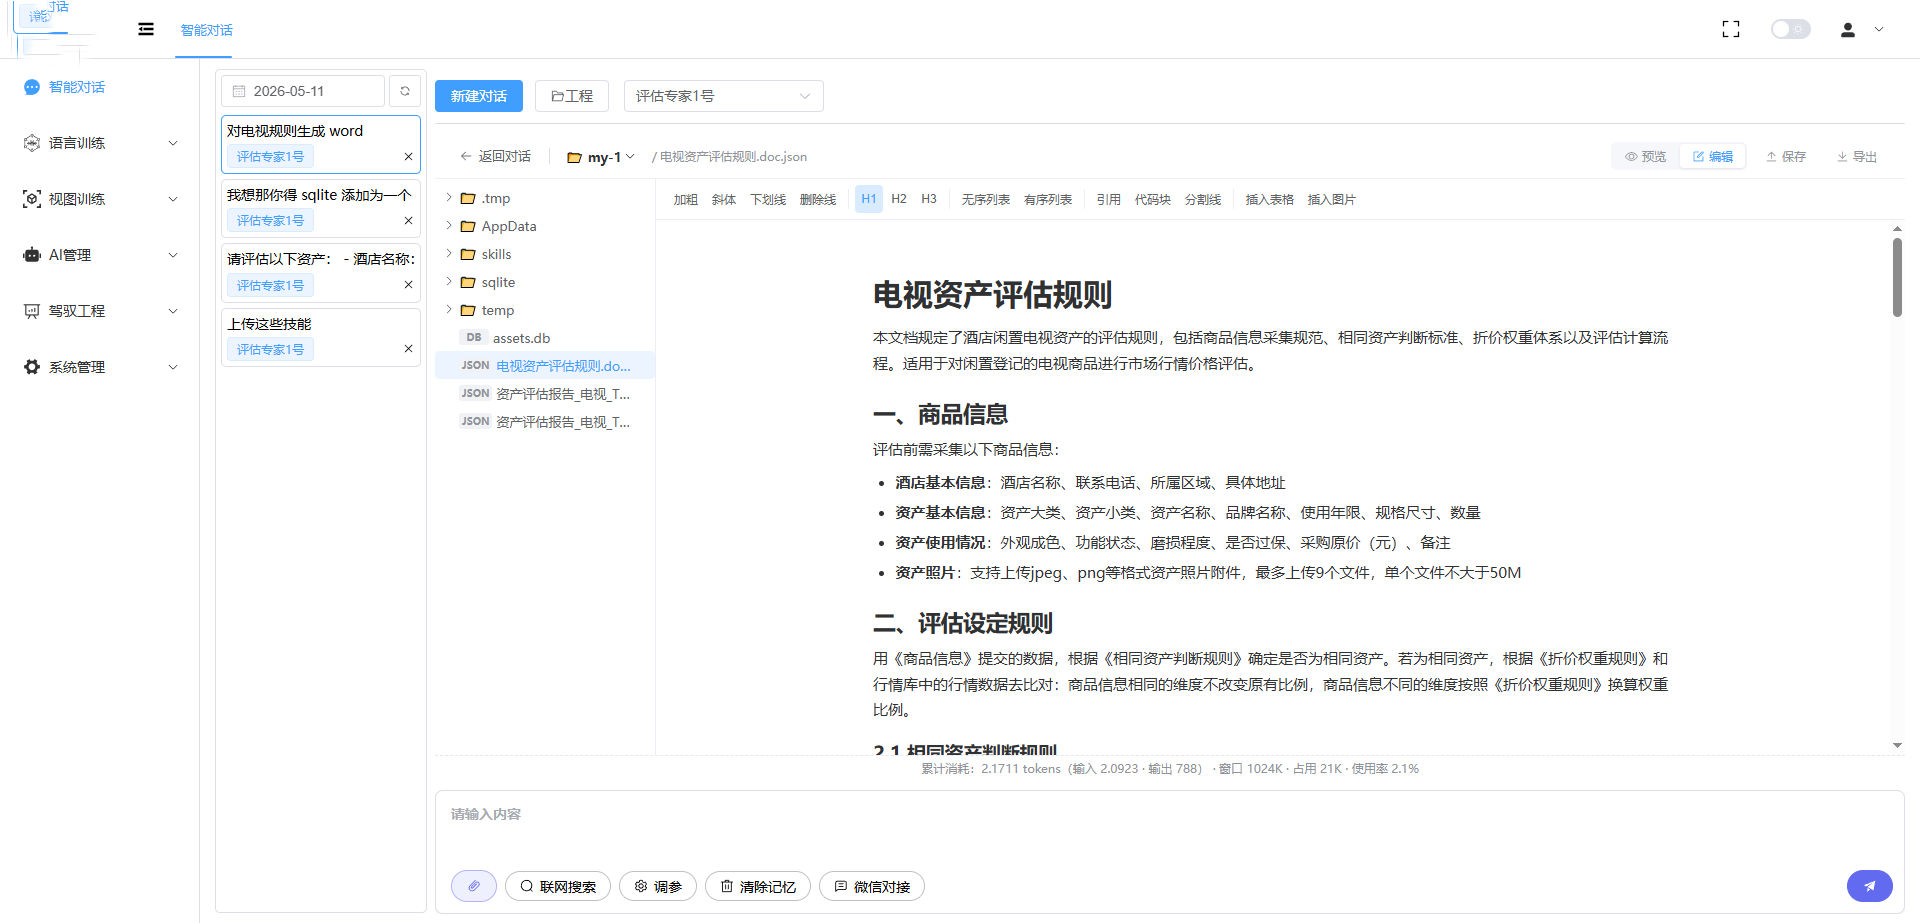Viewport: 1920px width, 923px height.
Task: Delete the 上传这些技能 conversation
Action: coord(408,349)
